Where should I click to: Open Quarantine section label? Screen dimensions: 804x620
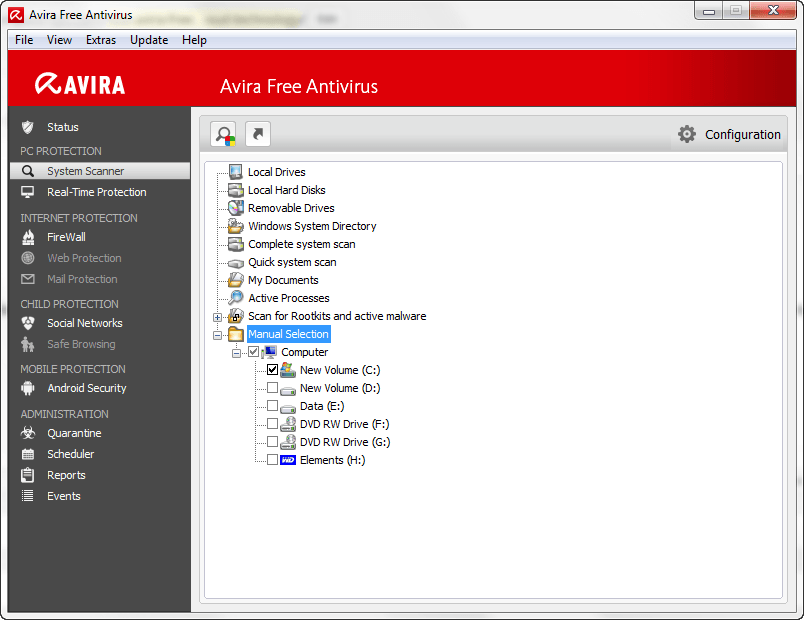[74, 433]
